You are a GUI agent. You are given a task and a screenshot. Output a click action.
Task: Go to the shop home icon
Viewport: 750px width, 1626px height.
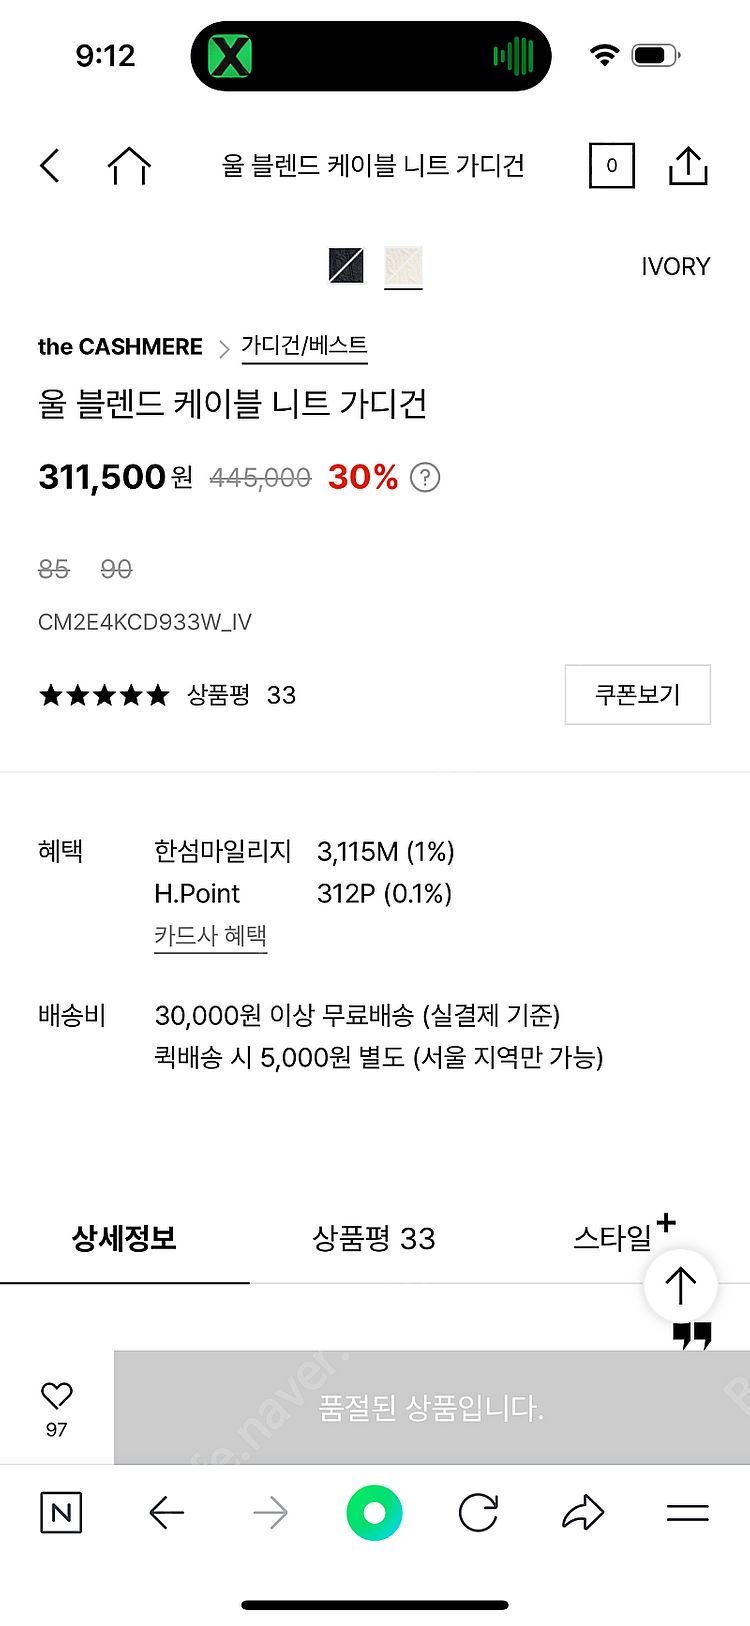(x=129, y=166)
